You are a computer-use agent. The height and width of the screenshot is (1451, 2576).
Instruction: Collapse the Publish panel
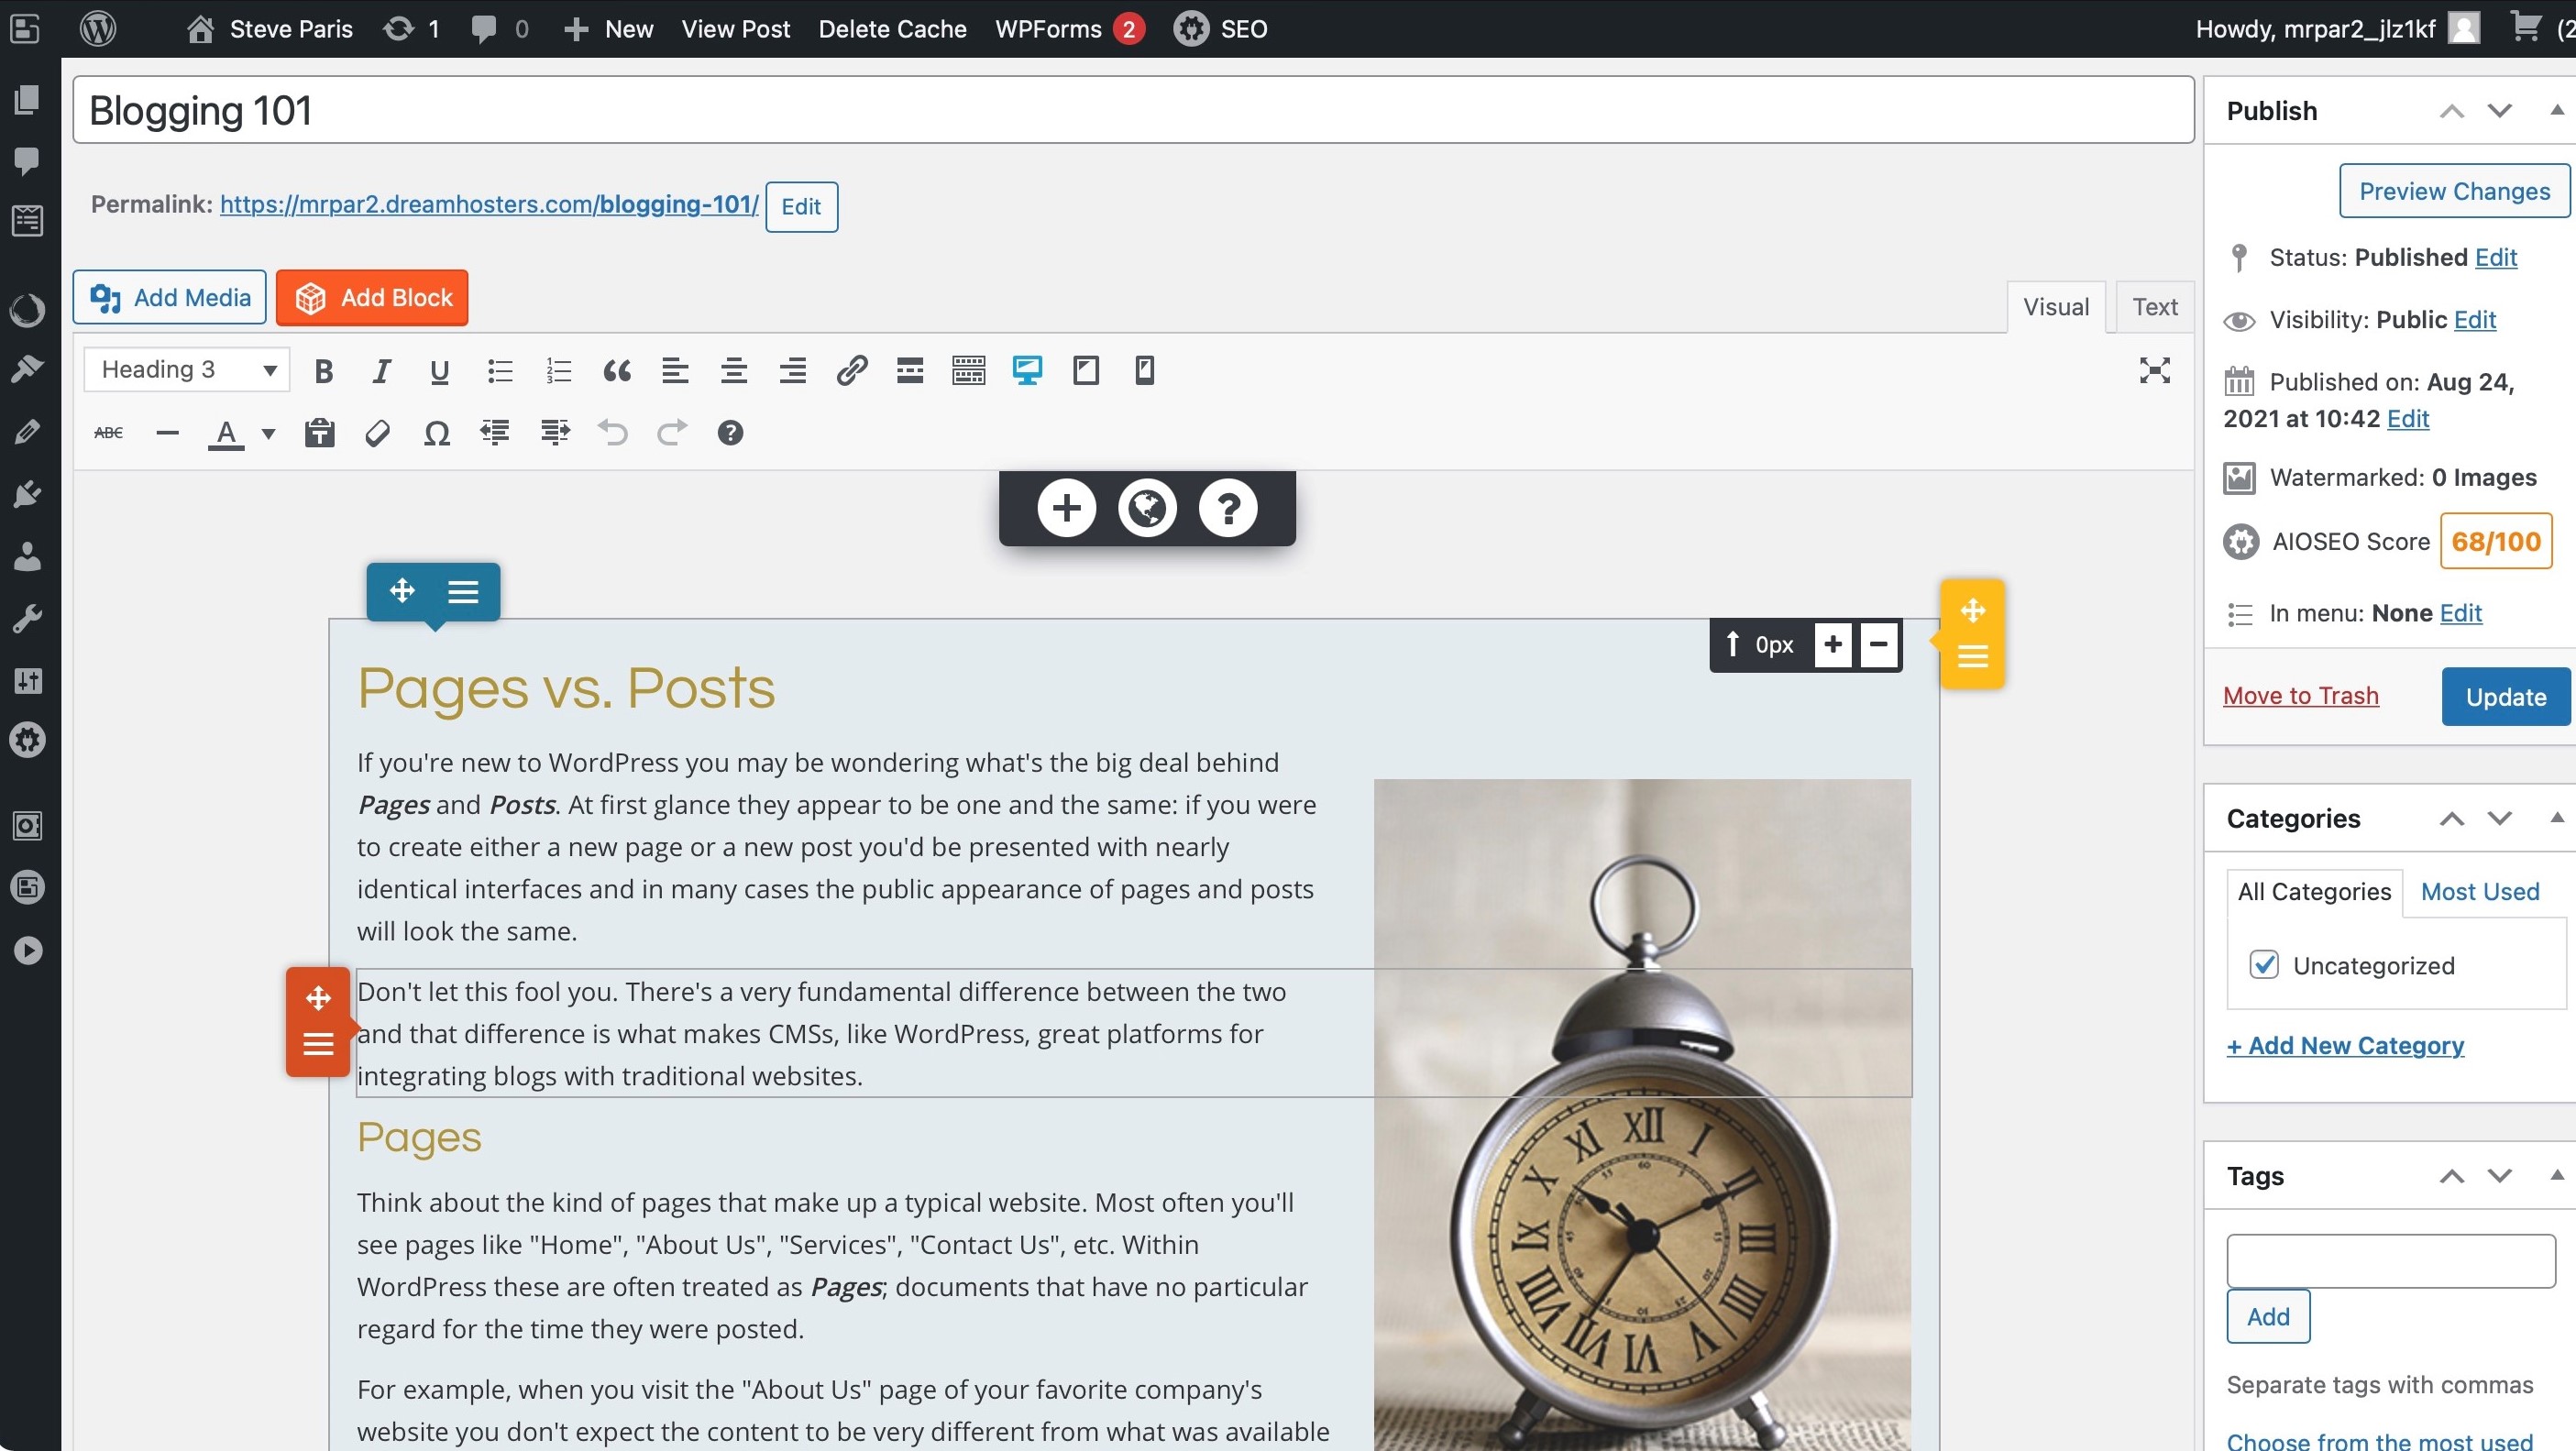coord(2556,110)
